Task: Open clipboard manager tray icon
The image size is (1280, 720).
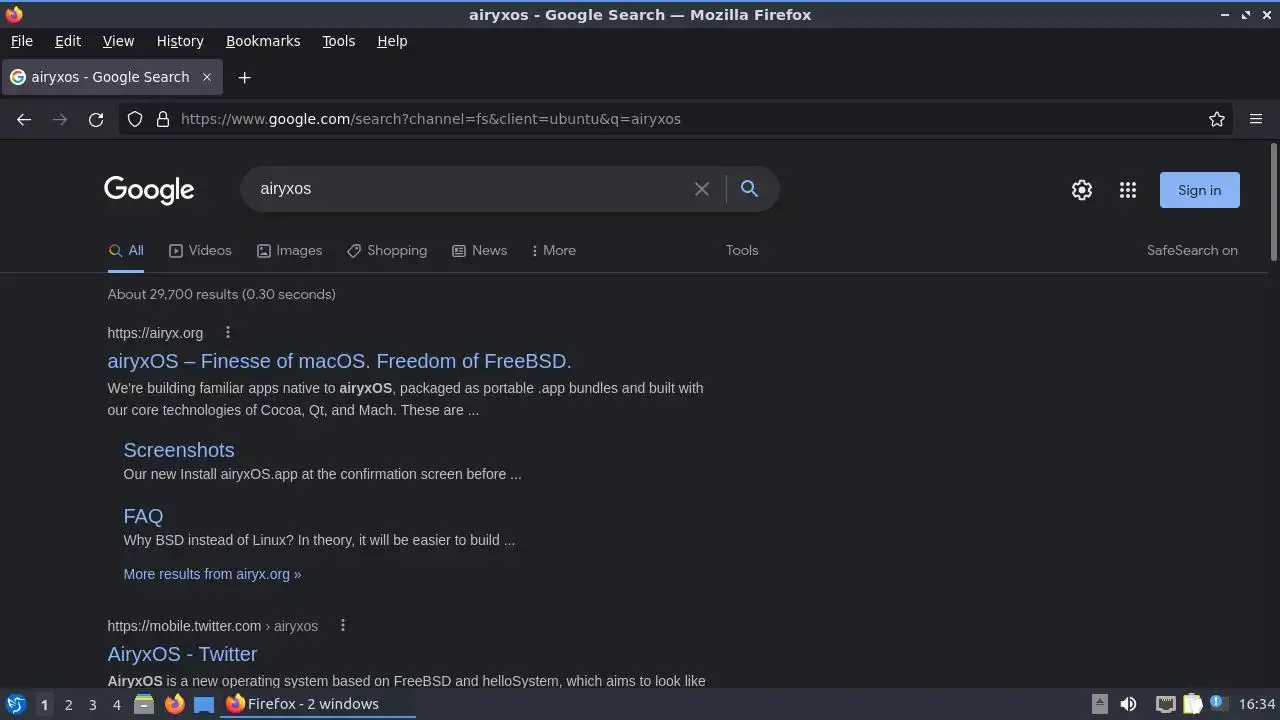Action: (x=1192, y=704)
